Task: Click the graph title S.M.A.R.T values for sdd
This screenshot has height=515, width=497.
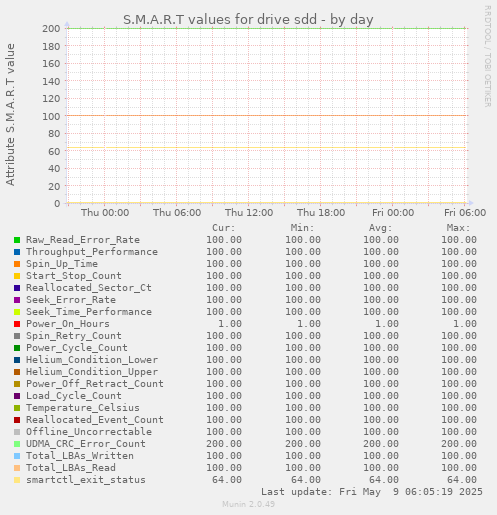Action: (x=248, y=19)
